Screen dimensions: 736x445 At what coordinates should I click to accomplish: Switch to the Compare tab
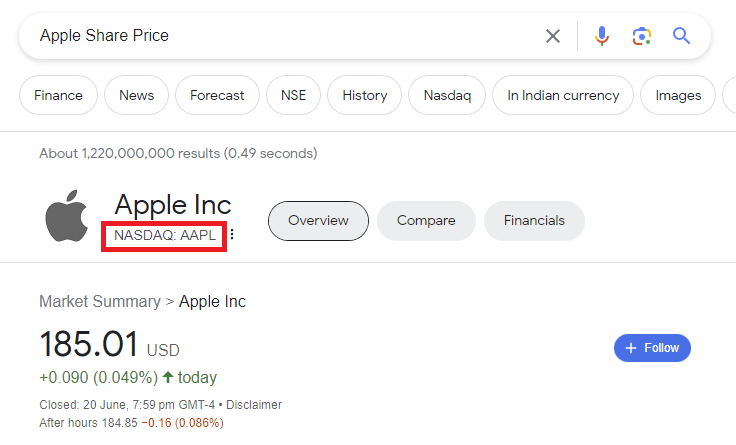426,221
